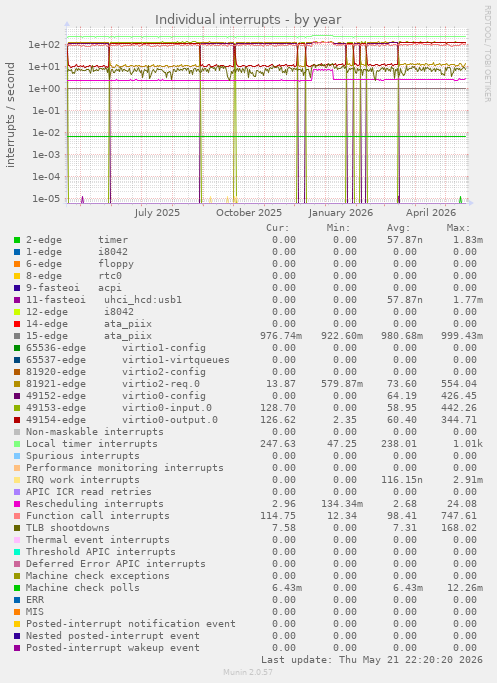Click the salmon Function call interrupts swatch

click(17, 516)
